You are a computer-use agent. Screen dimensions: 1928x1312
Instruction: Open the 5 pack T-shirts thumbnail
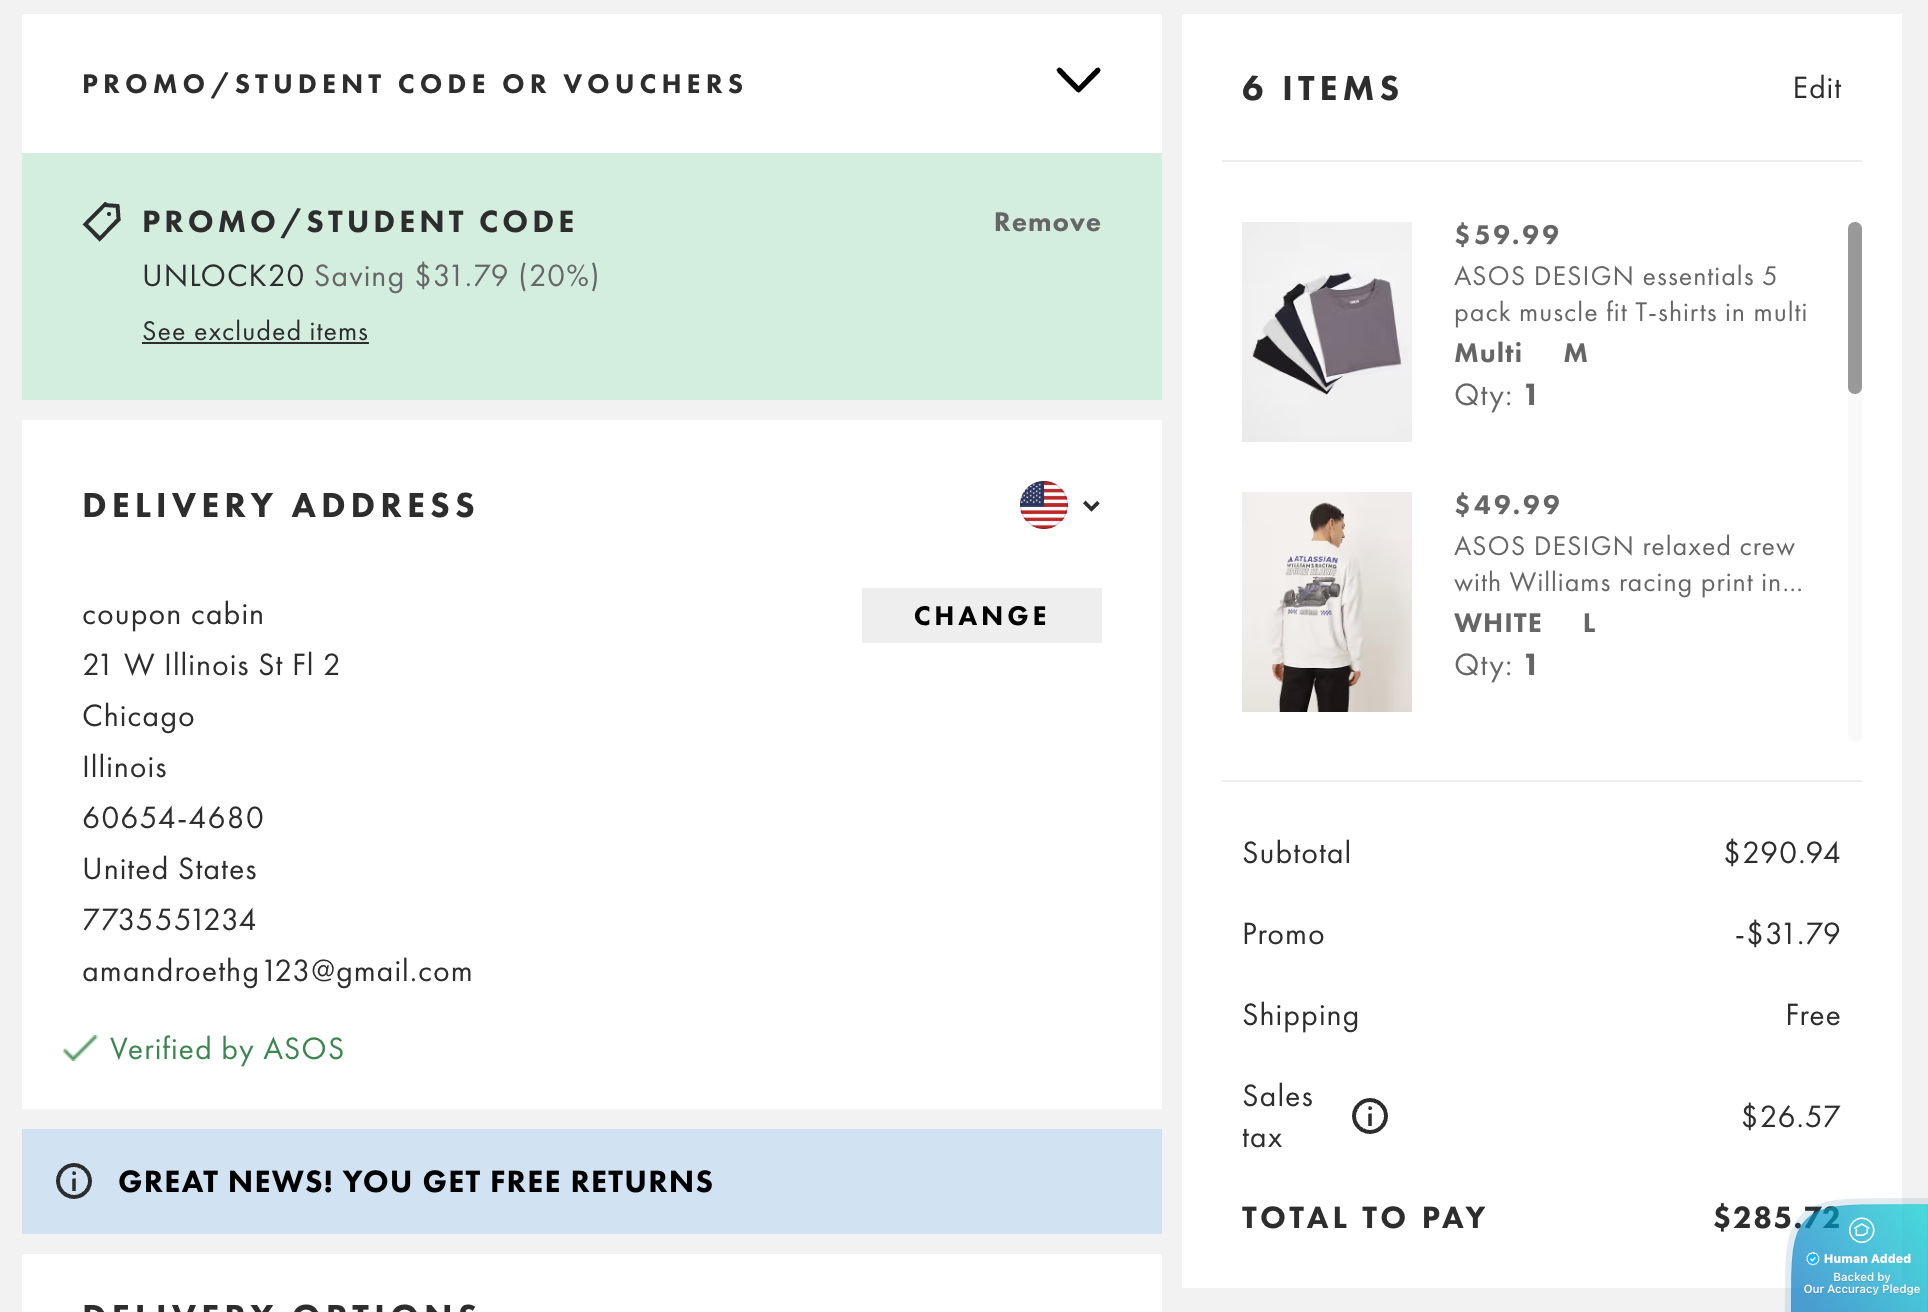coord(1326,332)
